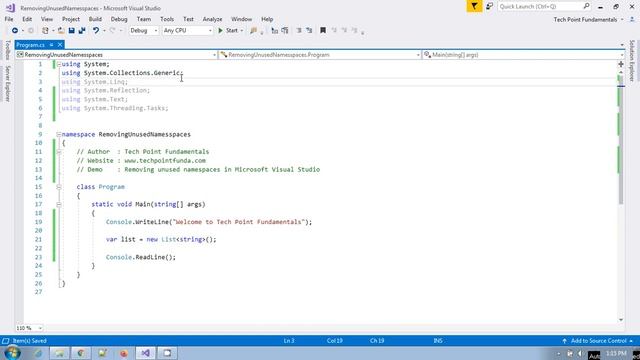Open the Solution Explorer side tab

[x=632, y=61]
